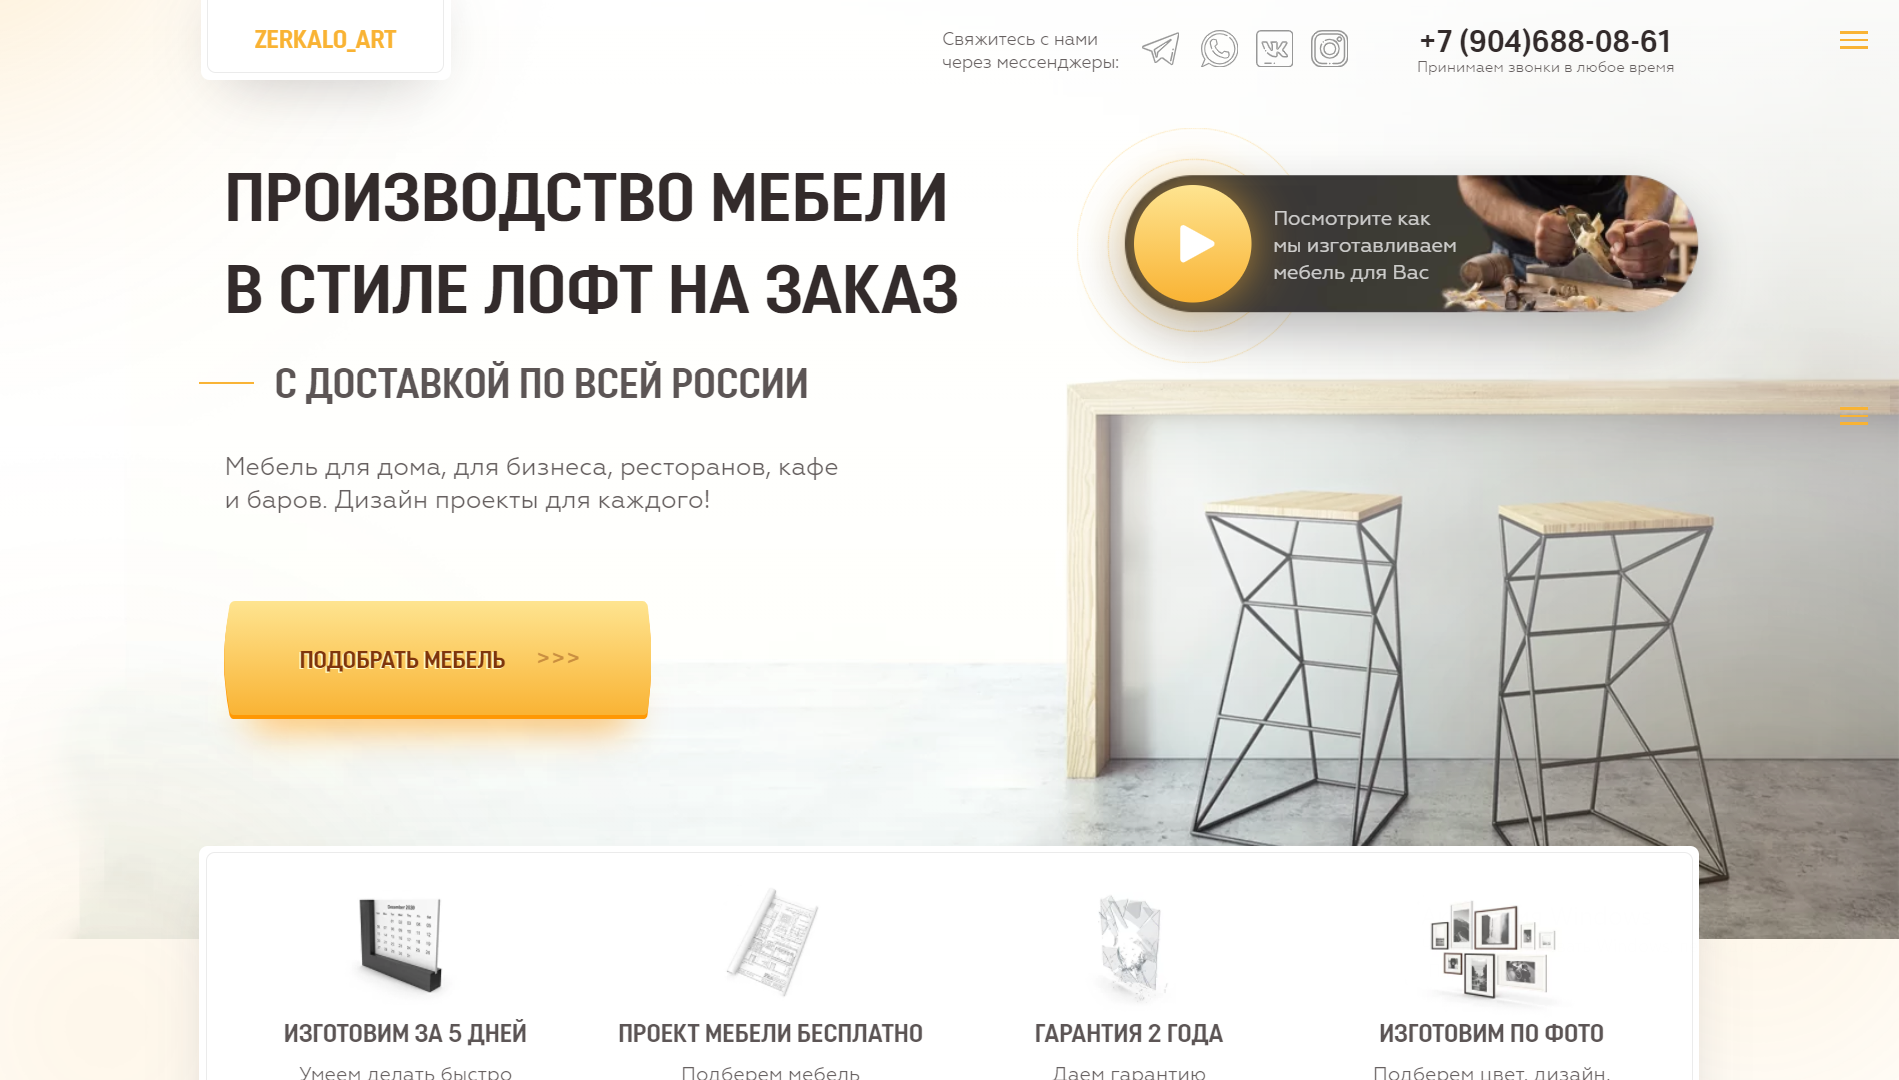Click the broken glass icon above the Гарантия 2 года heading
The width and height of the screenshot is (1899, 1080).
pos(1129,946)
